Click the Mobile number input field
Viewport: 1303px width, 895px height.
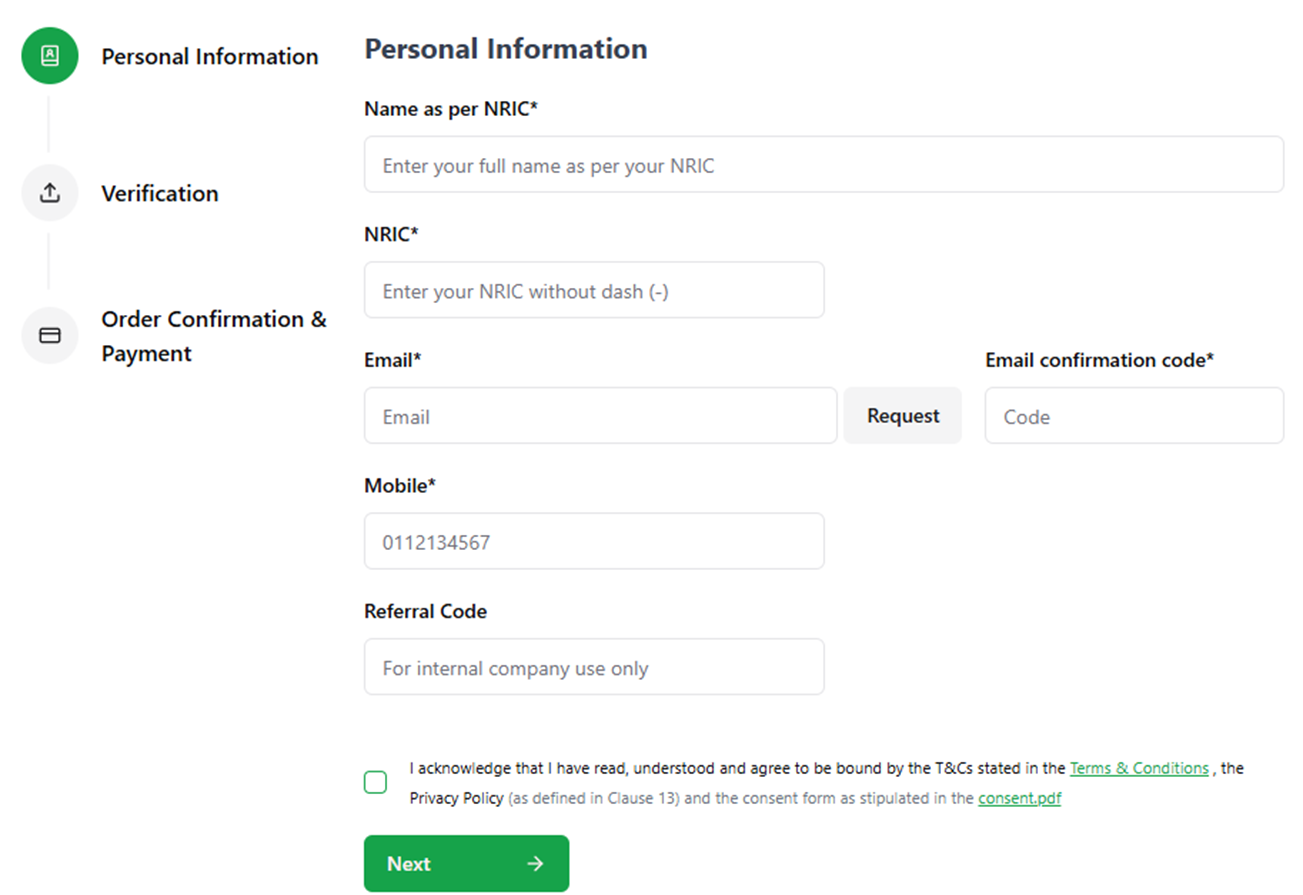click(x=594, y=542)
